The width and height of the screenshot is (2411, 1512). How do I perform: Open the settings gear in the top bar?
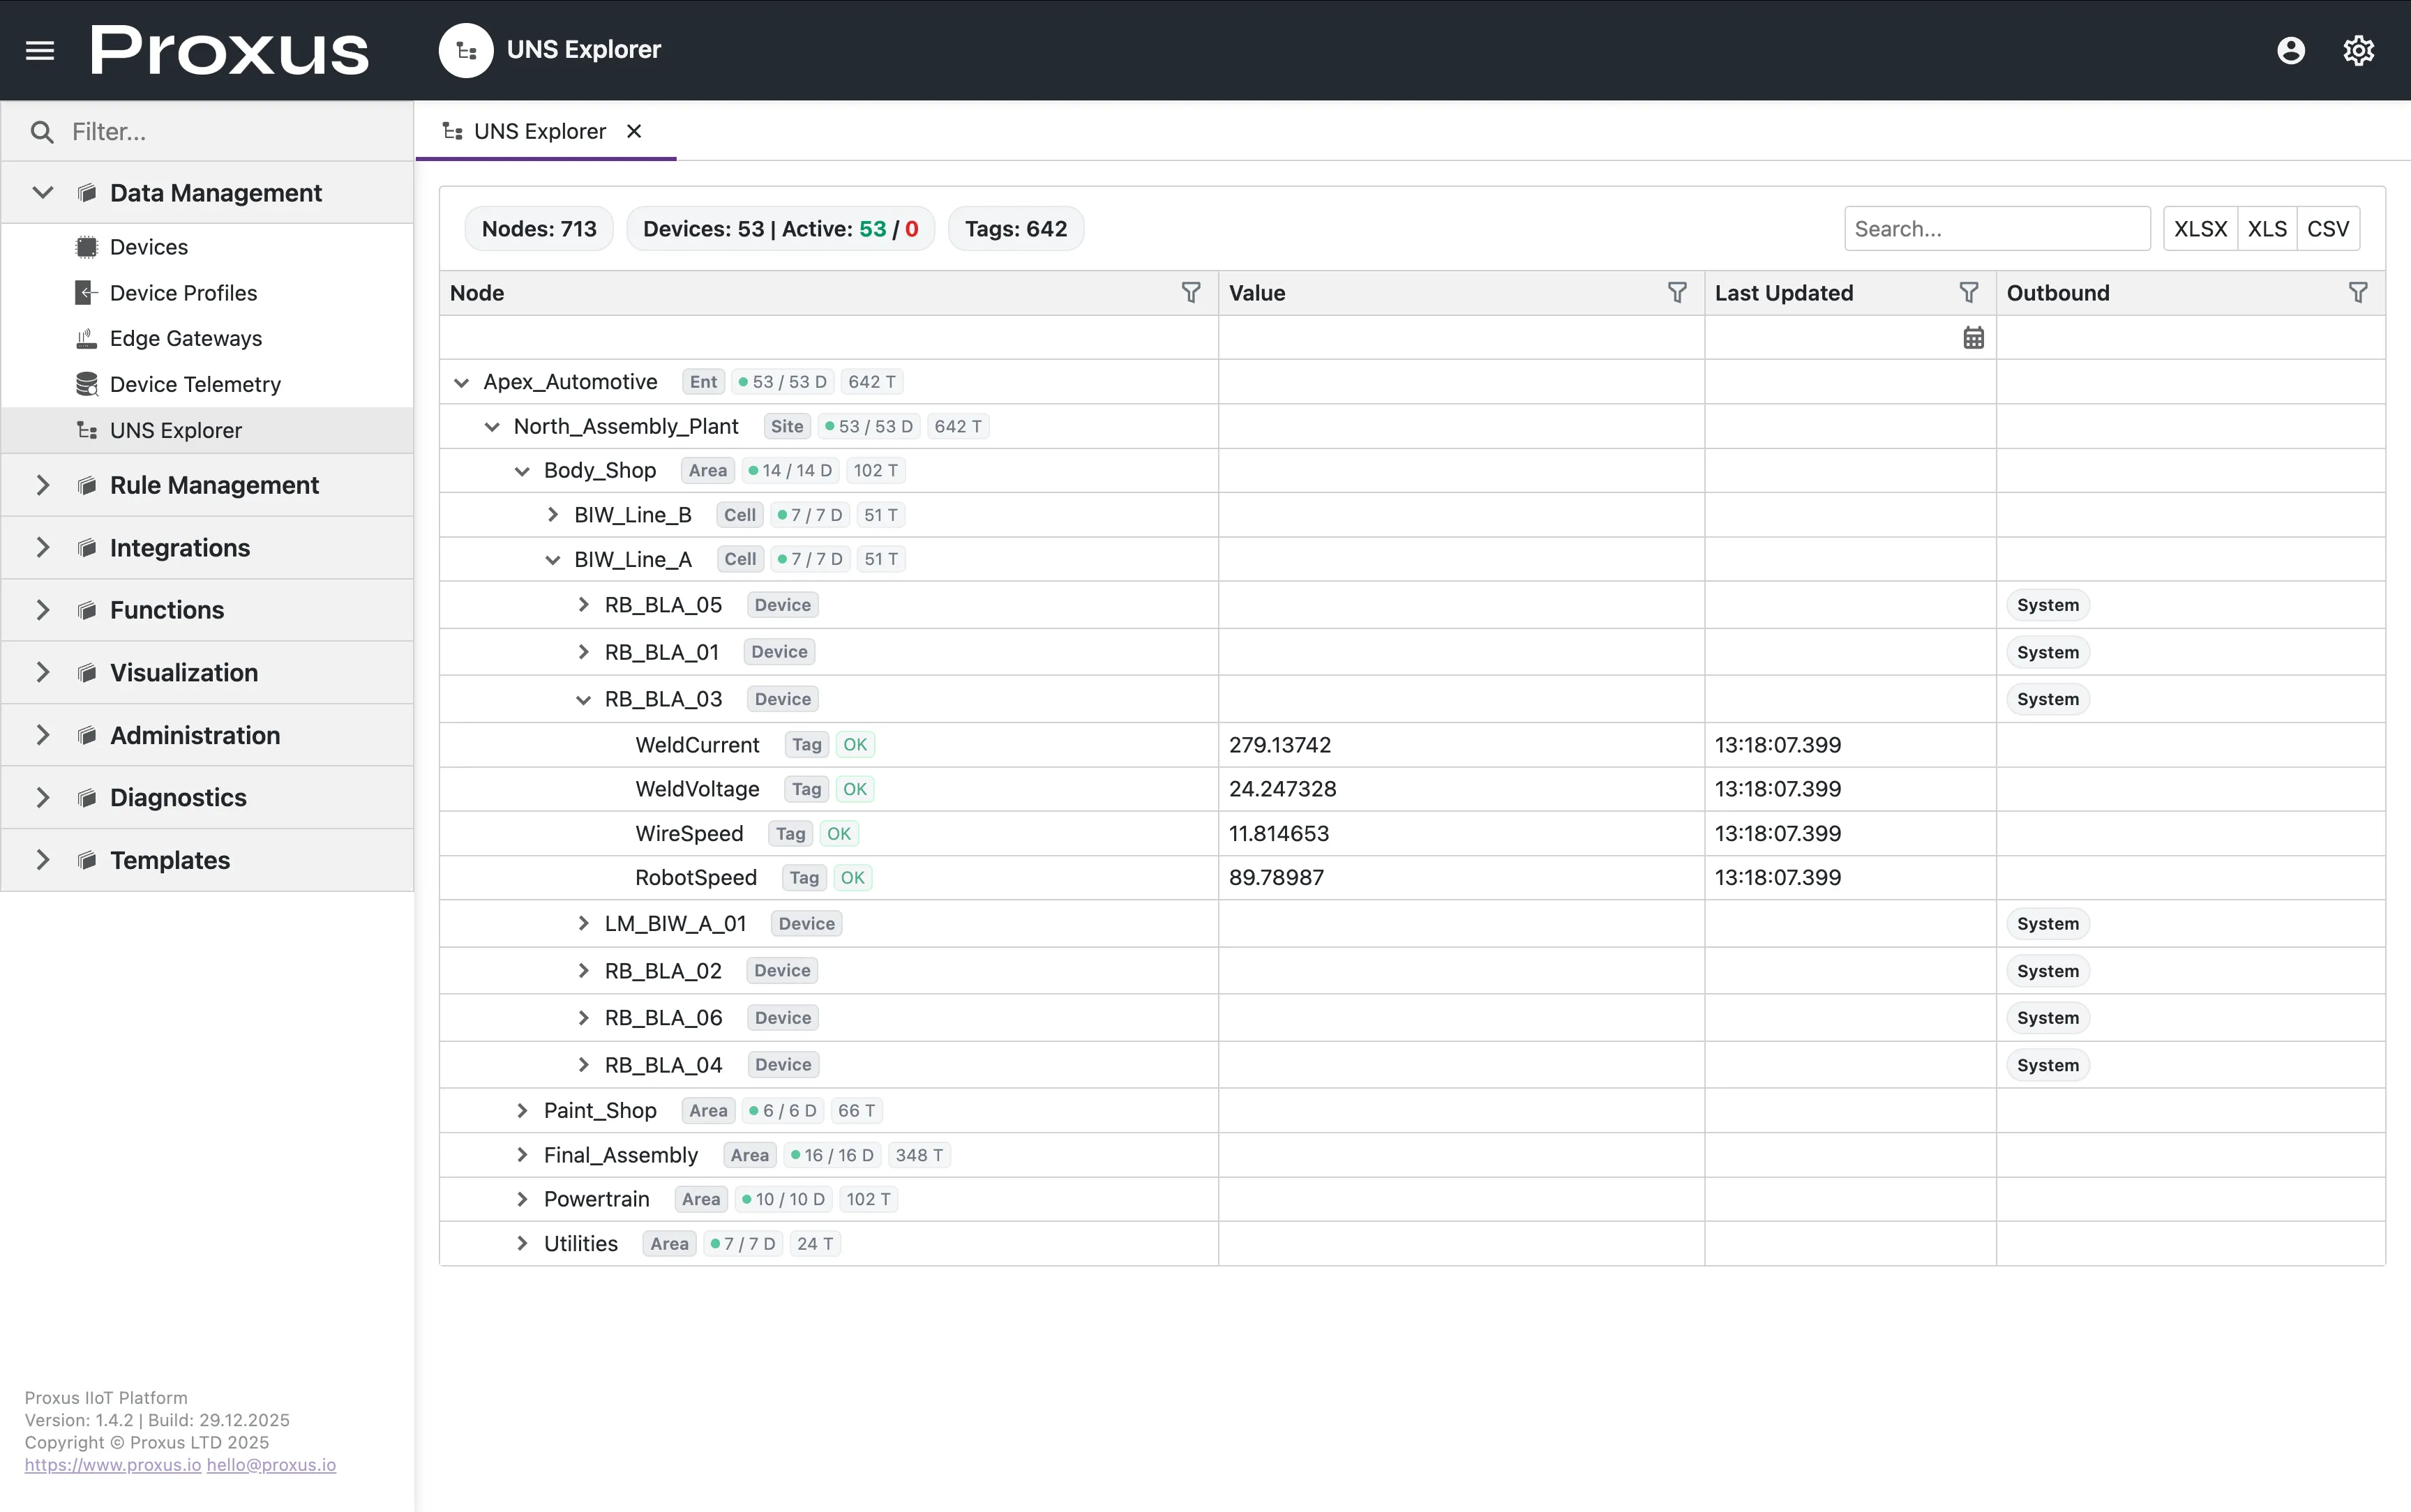coord(2358,49)
